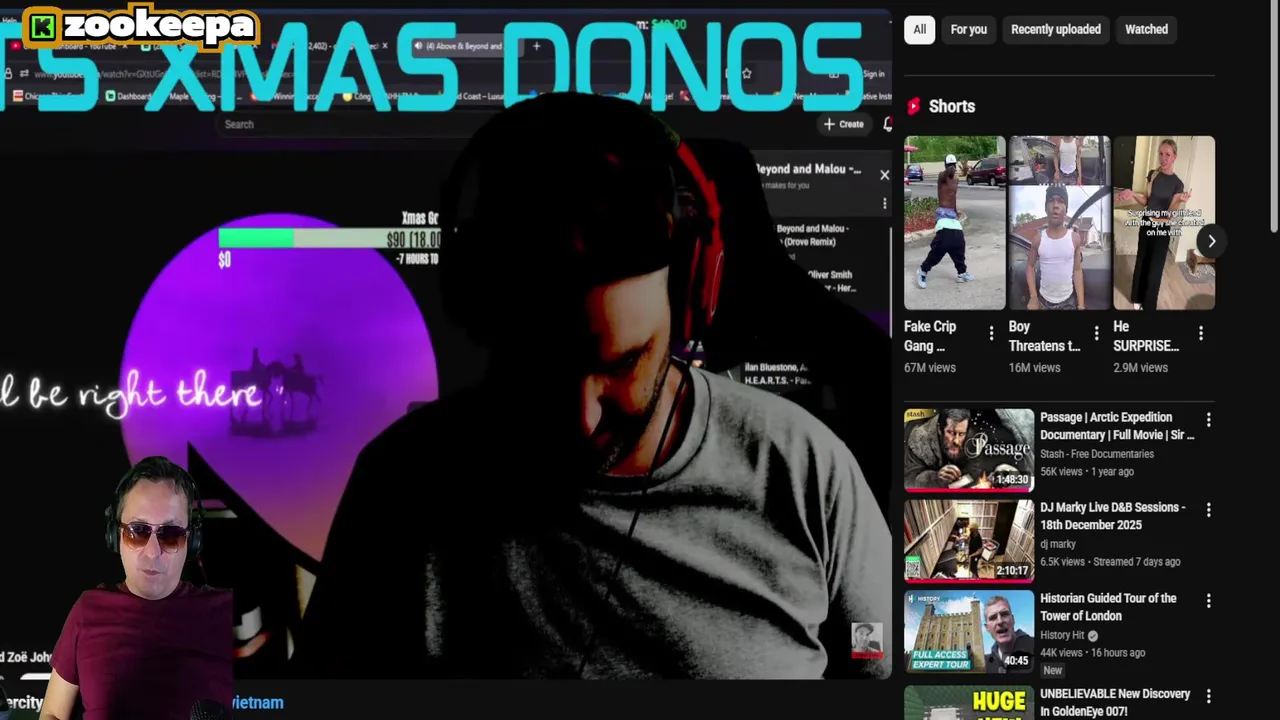
Task: Click the Create button in streamed YouTube header
Action: (844, 124)
